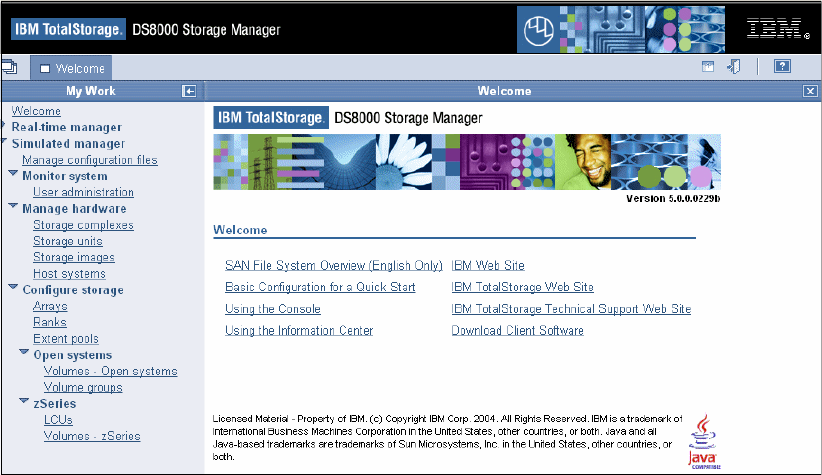Screen dimensions: 822x475
Task: Open LCUs under zSeries
Action: coord(58,420)
